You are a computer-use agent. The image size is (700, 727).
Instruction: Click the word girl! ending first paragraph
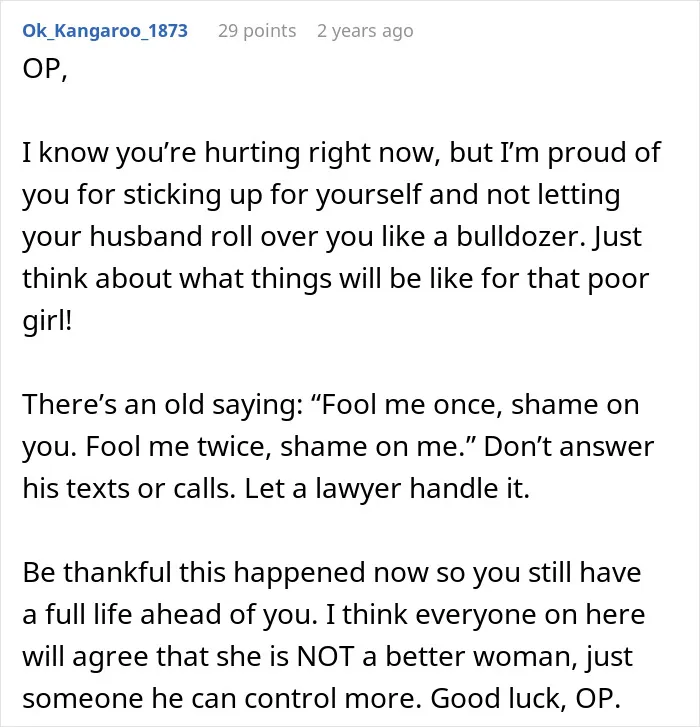click(x=47, y=321)
